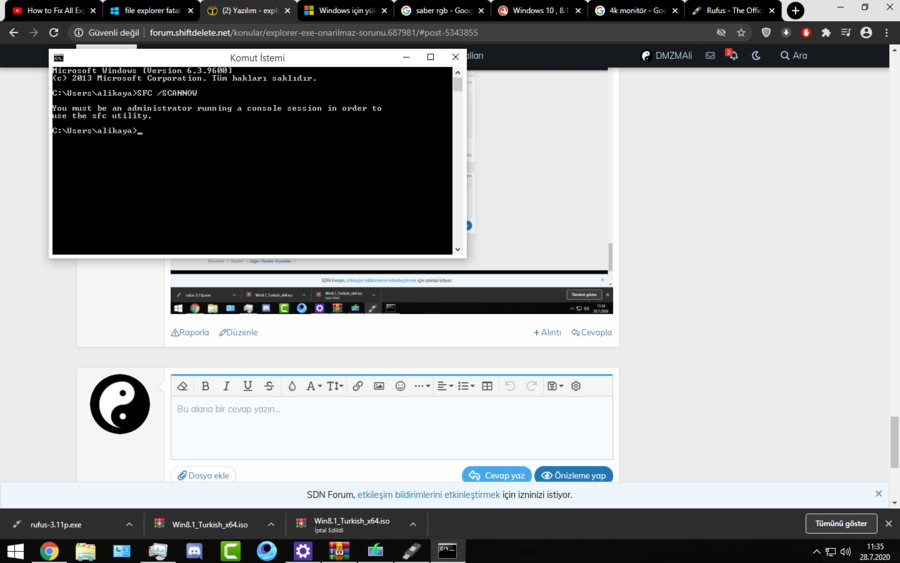Bookmark this page with star icon
Screen dimensions: 900x563
(x=741, y=33)
